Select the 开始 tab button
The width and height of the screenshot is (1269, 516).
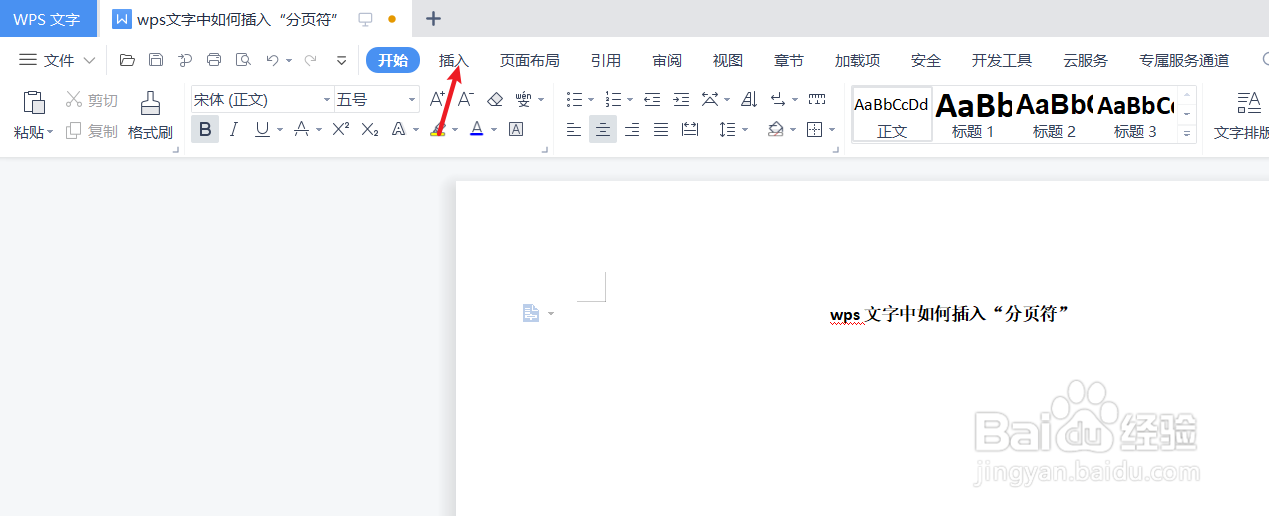click(393, 60)
